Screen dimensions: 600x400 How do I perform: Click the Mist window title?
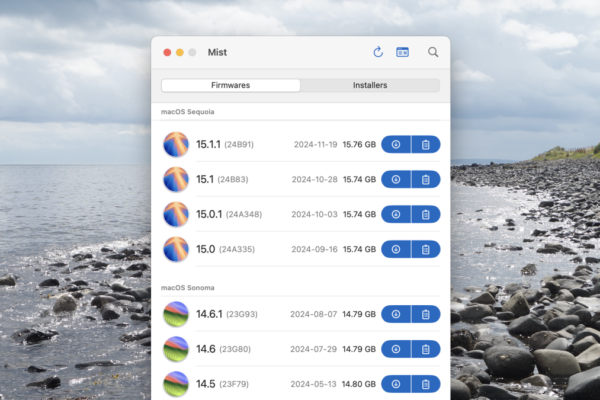tap(217, 52)
